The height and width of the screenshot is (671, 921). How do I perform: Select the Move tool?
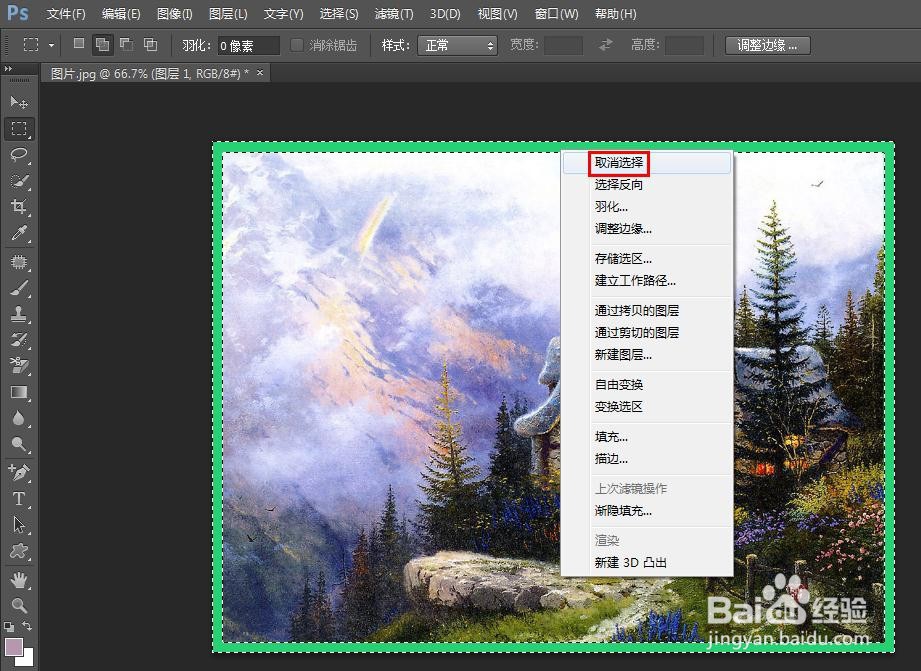pyautogui.click(x=18, y=101)
